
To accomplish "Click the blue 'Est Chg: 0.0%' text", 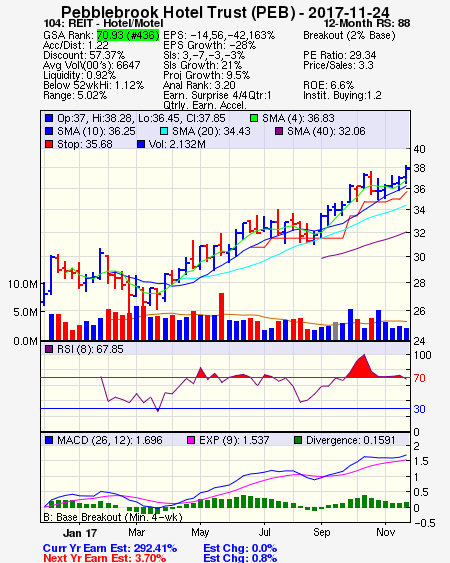I will (240, 548).
